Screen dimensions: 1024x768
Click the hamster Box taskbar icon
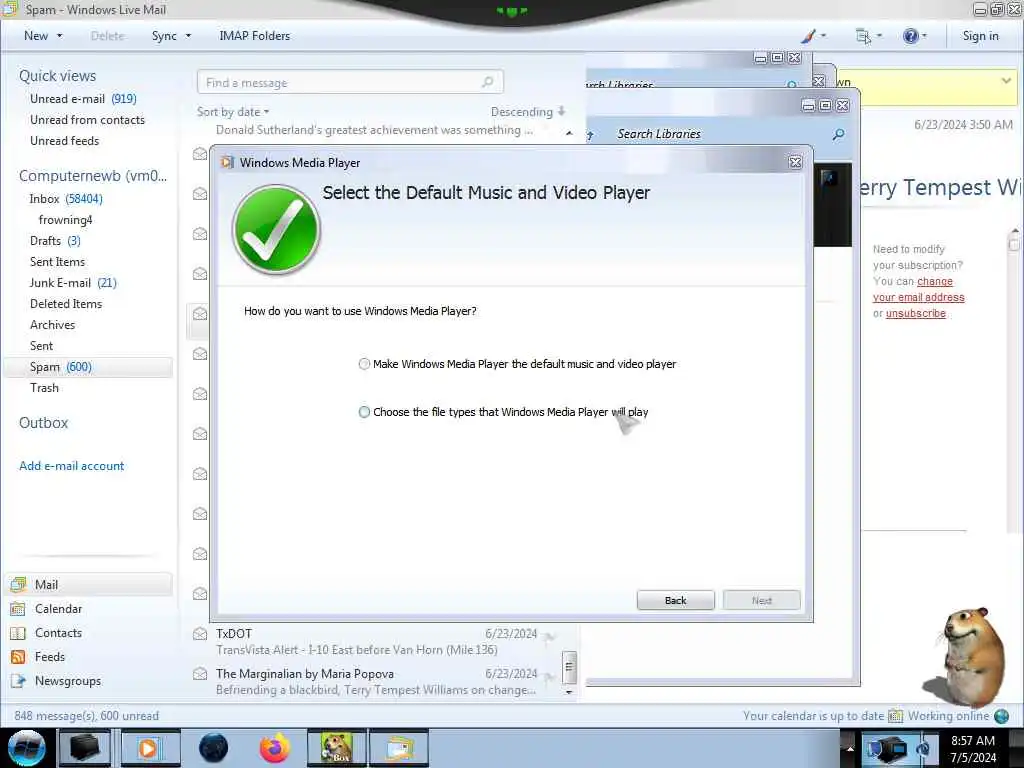337,748
